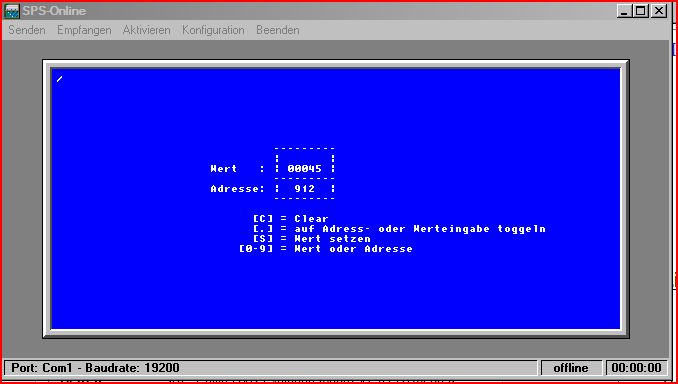Open the Empfangen menu
This screenshot has width=678, height=384.
pyautogui.click(x=84, y=30)
